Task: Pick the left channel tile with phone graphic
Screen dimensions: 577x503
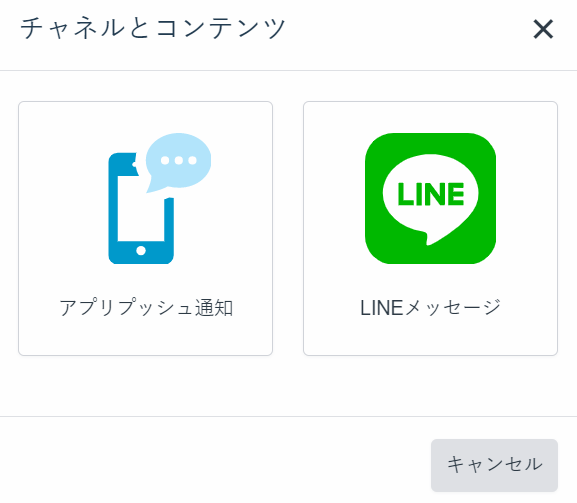Action: (145, 229)
